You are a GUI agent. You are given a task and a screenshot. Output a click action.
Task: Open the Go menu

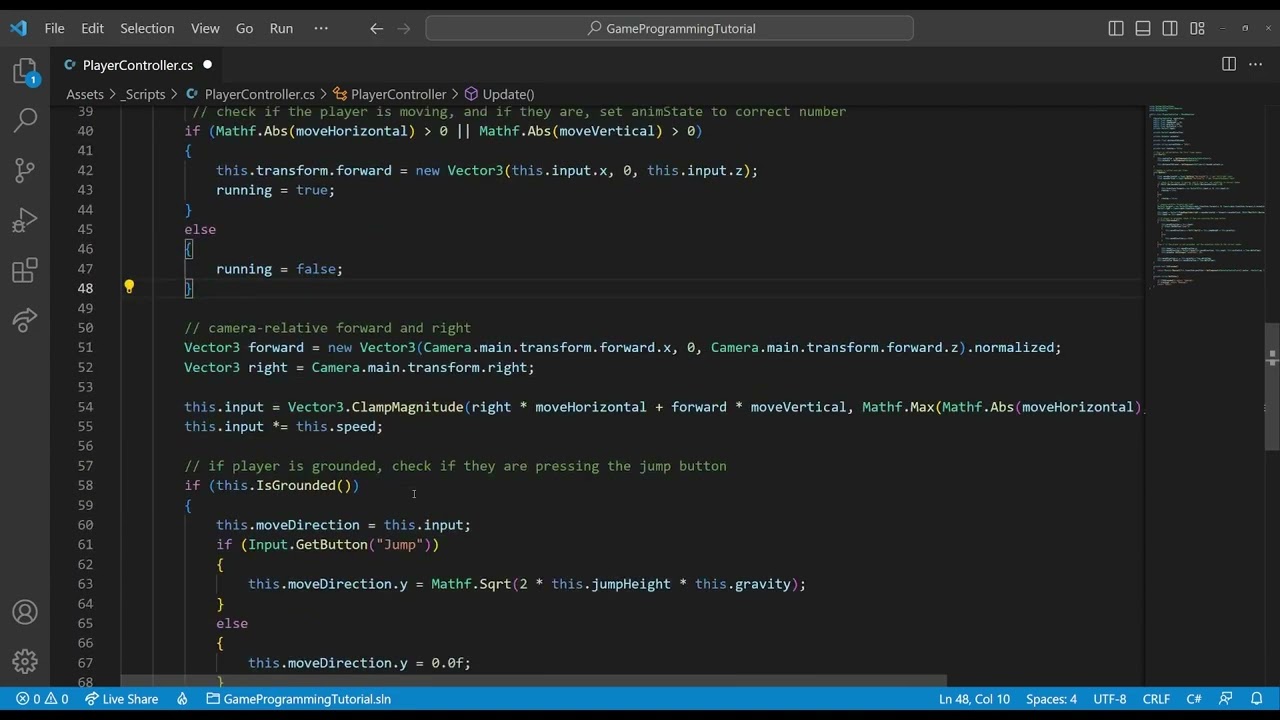pos(244,28)
